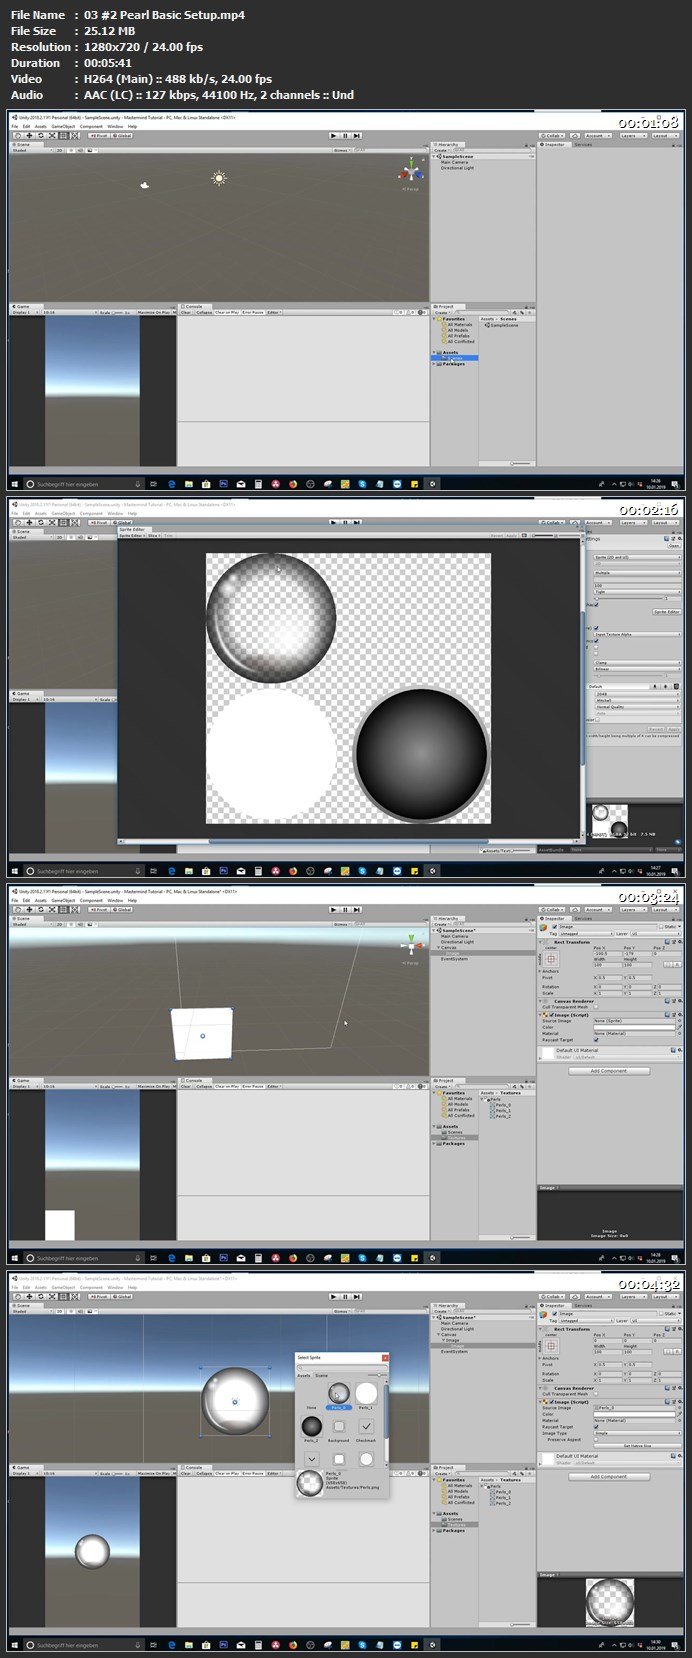This screenshot has width=692, height=1658.
Task: Click Apply in the Sprite Editor toolbar
Action: pos(513,536)
